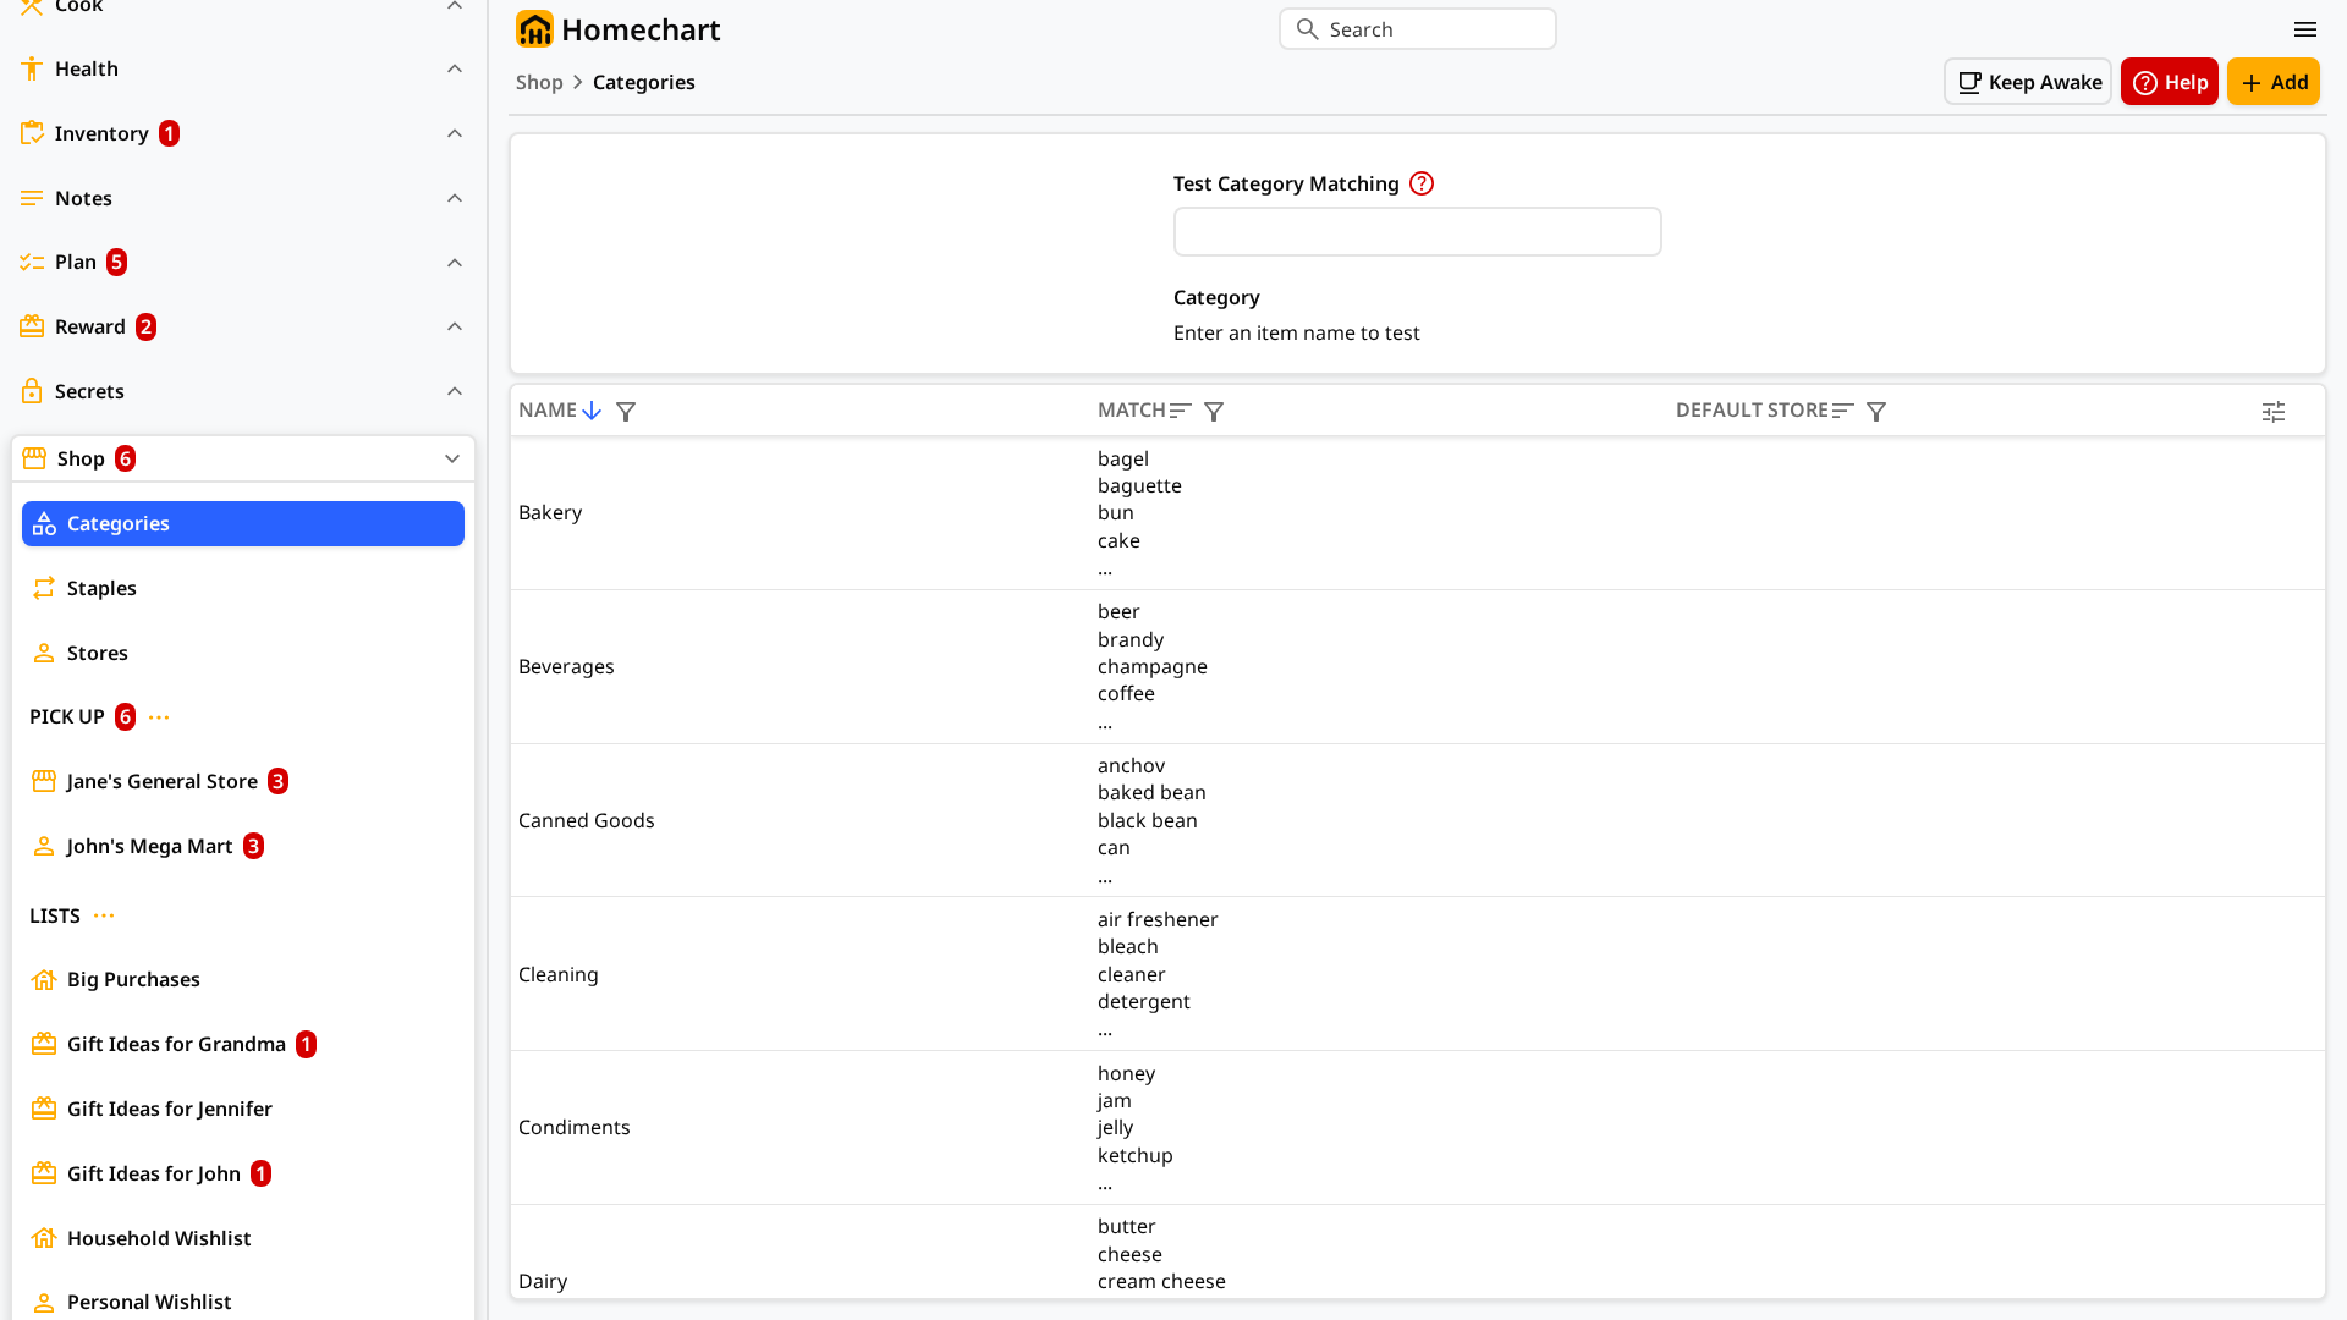Sort by the NAME column arrow
The width and height of the screenshot is (2347, 1320).
click(592, 411)
